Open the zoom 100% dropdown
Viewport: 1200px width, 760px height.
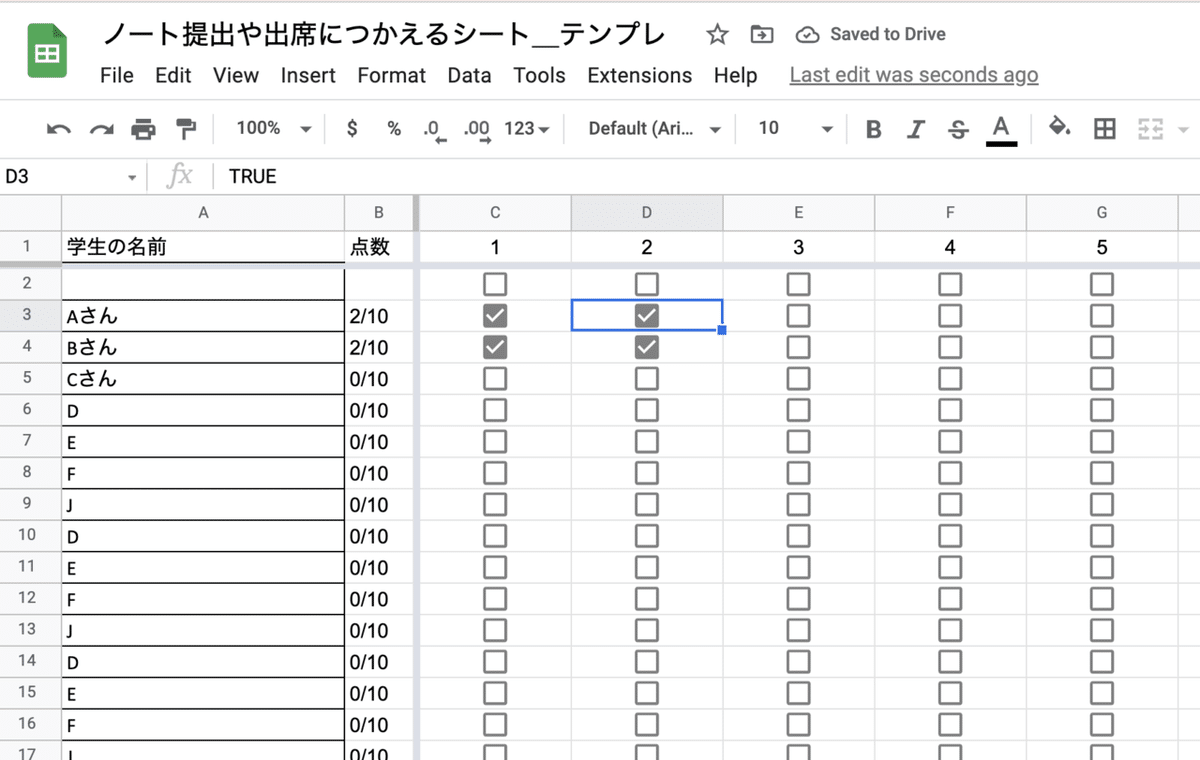pos(274,128)
